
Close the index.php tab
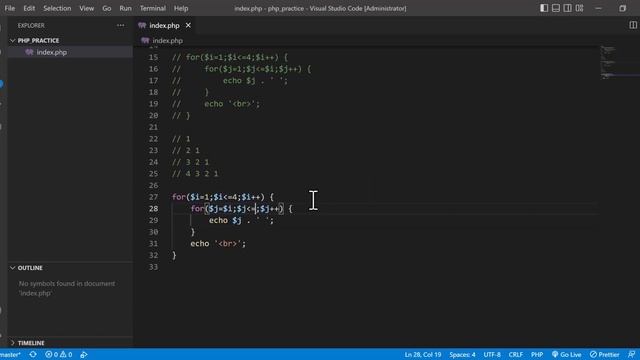click(188, 25)
